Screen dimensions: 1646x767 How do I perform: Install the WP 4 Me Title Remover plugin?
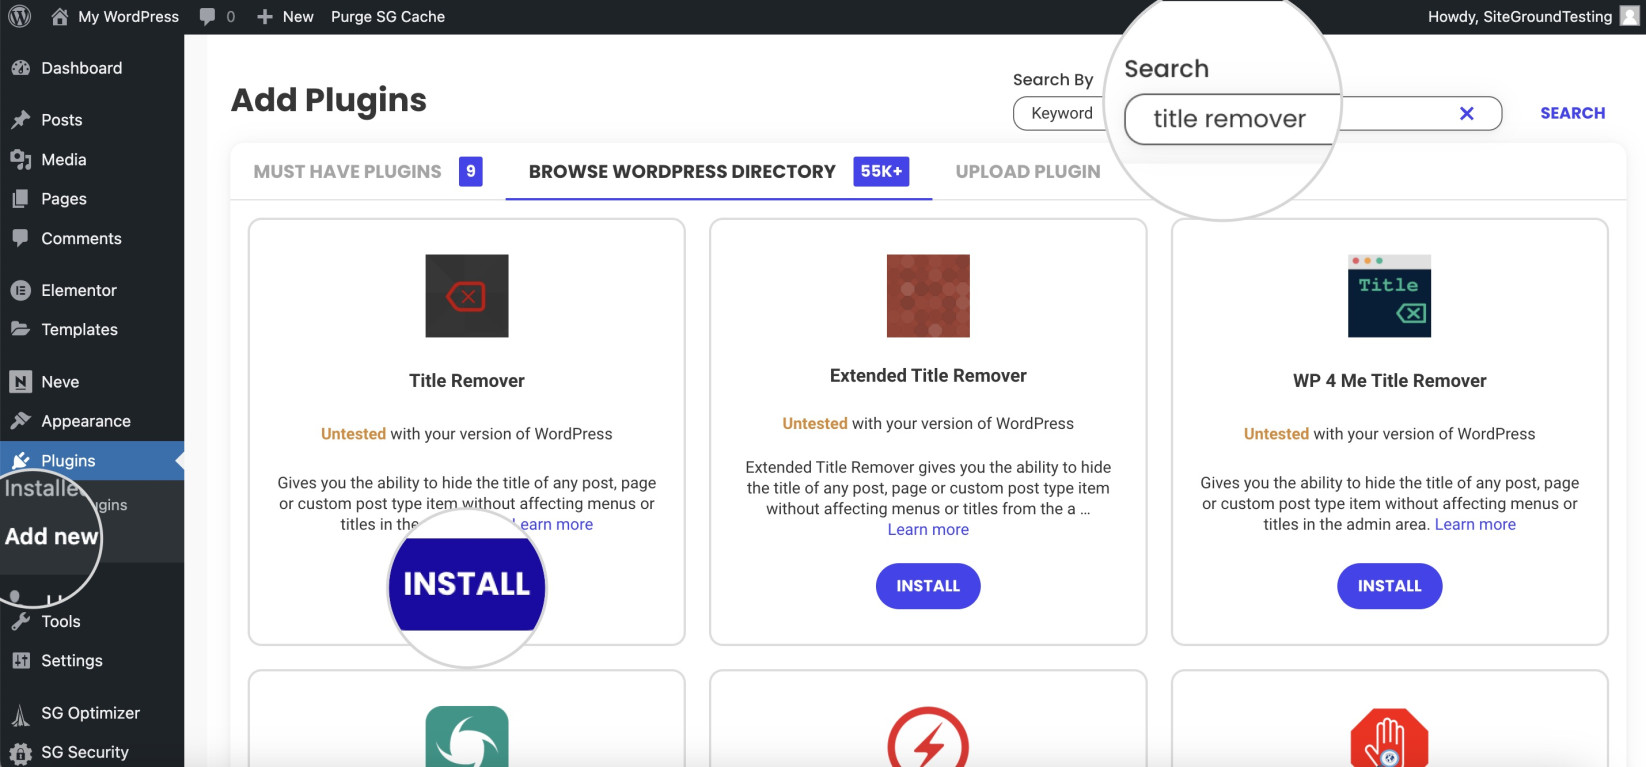1389,586
